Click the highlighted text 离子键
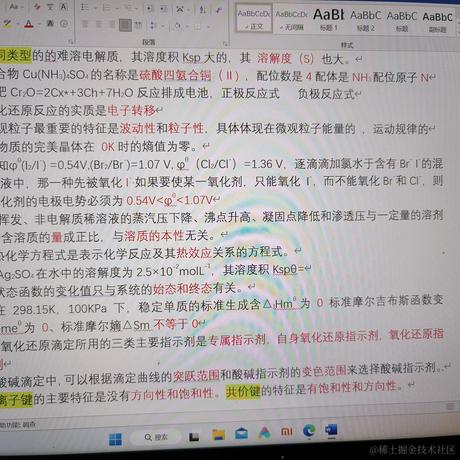 16,399
